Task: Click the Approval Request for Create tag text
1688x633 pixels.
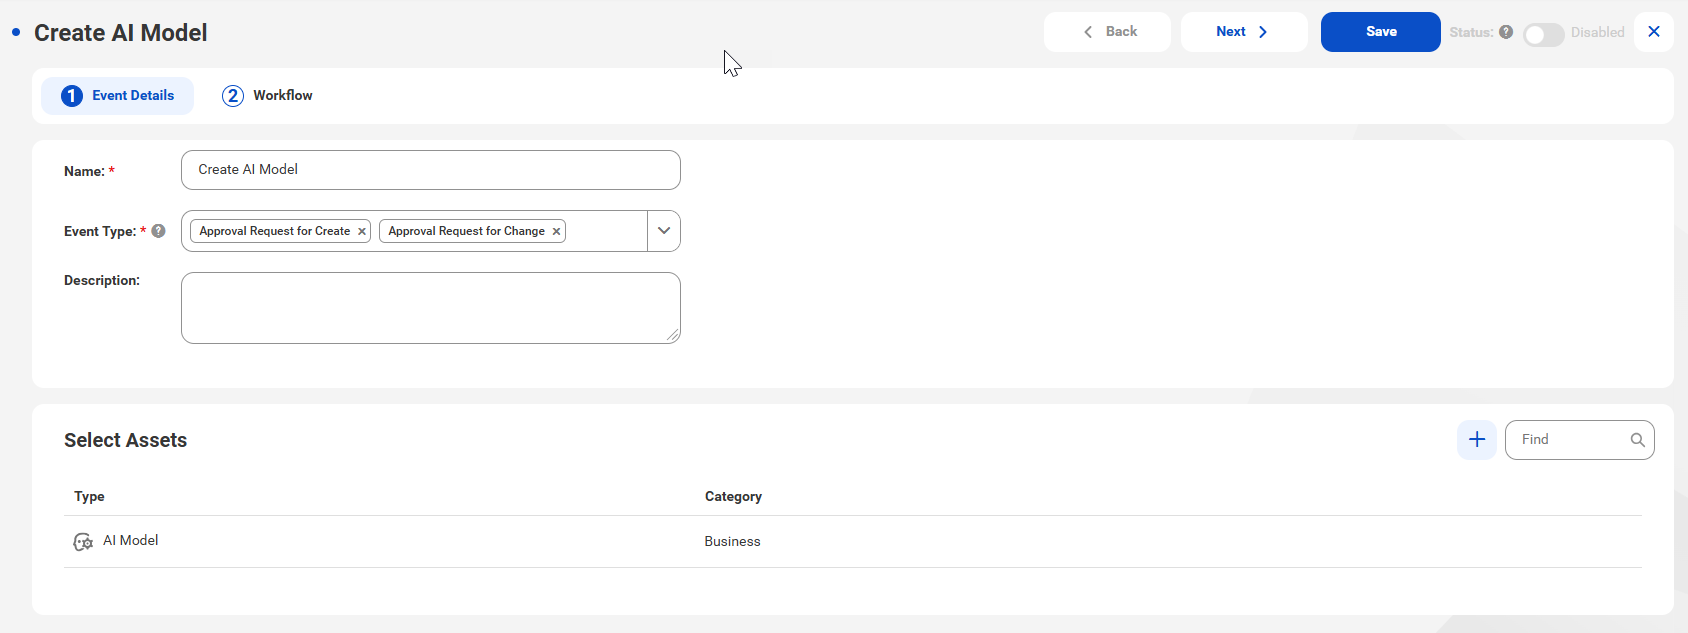Action: point(274,231)
